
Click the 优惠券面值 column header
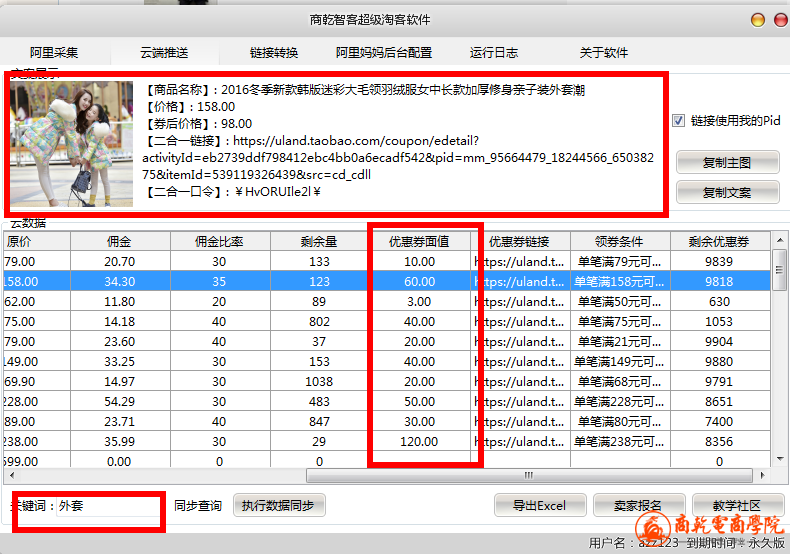[x=419, y=241]
